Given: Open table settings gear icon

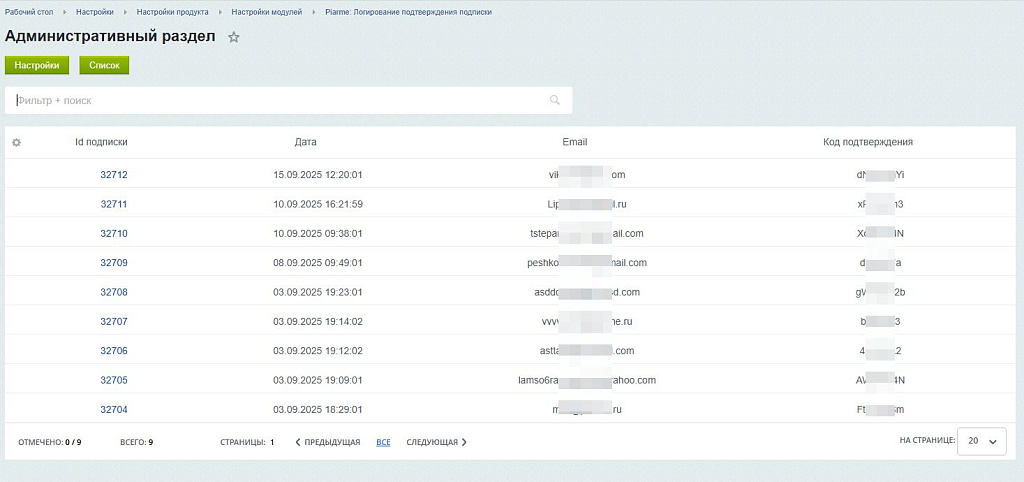Looking at the screenshot, I should click(x=16, y=142).
